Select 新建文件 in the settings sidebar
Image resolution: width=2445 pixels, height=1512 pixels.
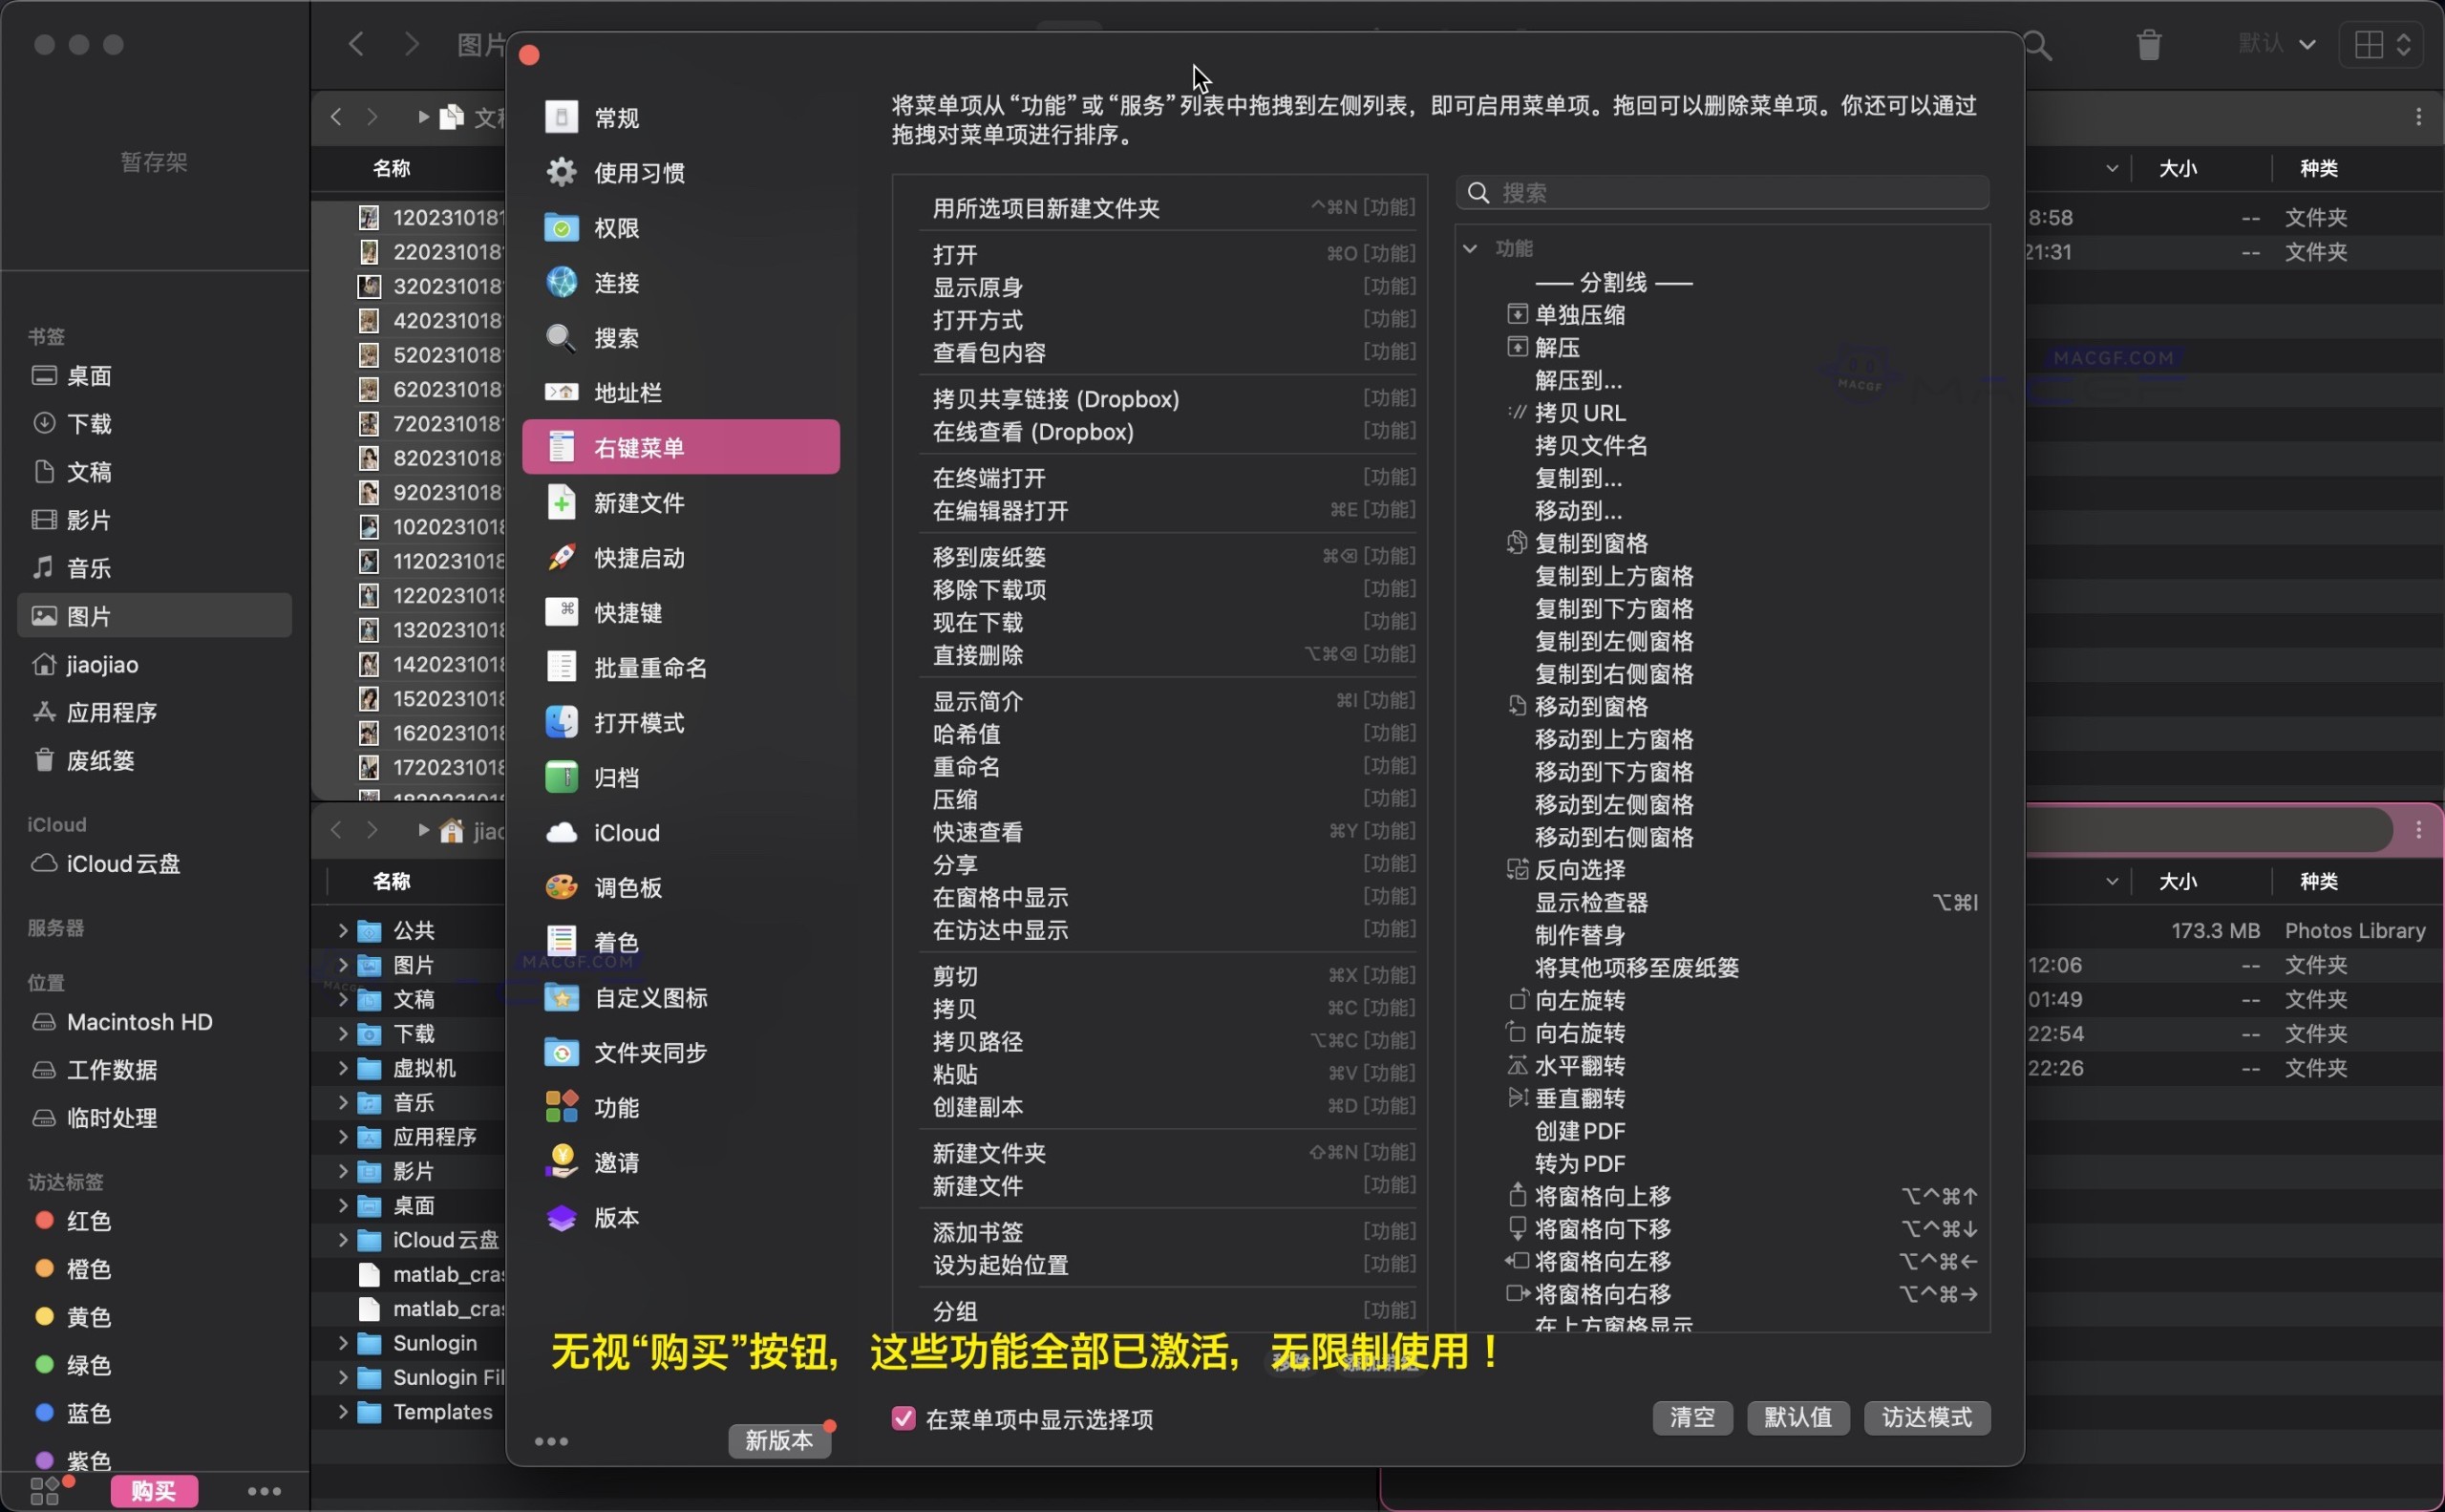tap(641, 503)
